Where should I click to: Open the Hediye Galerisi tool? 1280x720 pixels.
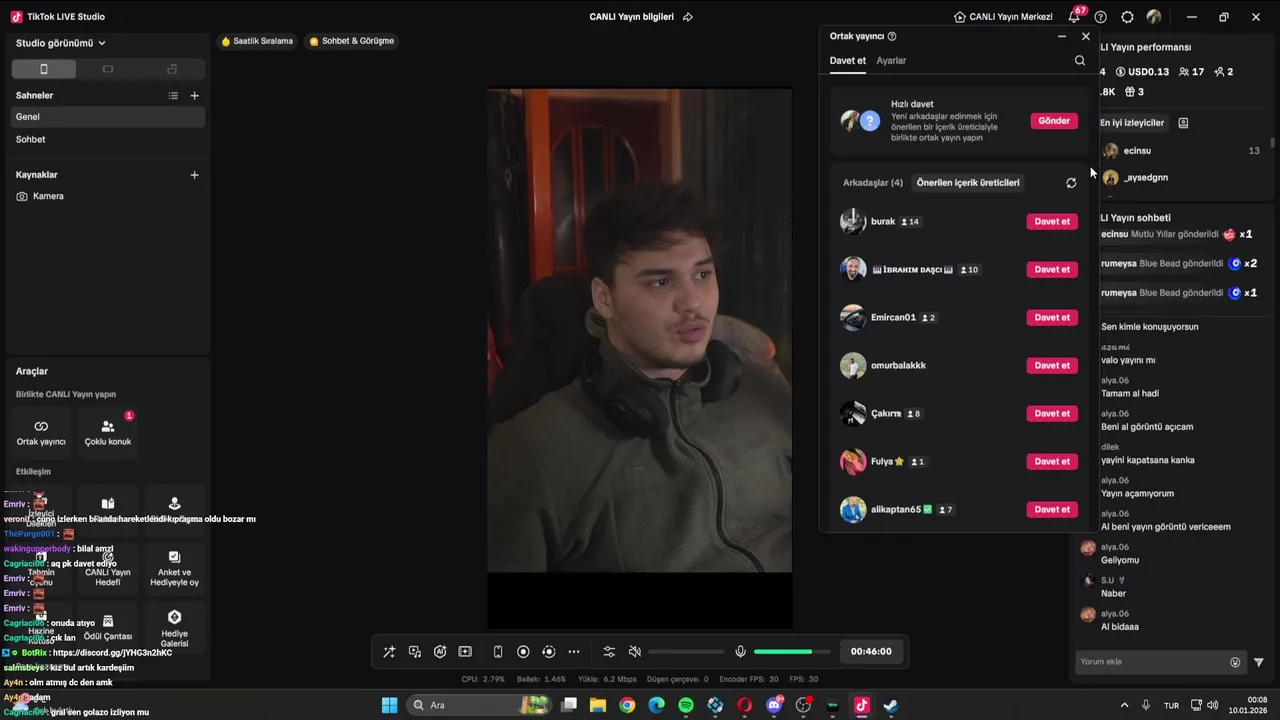174,629
